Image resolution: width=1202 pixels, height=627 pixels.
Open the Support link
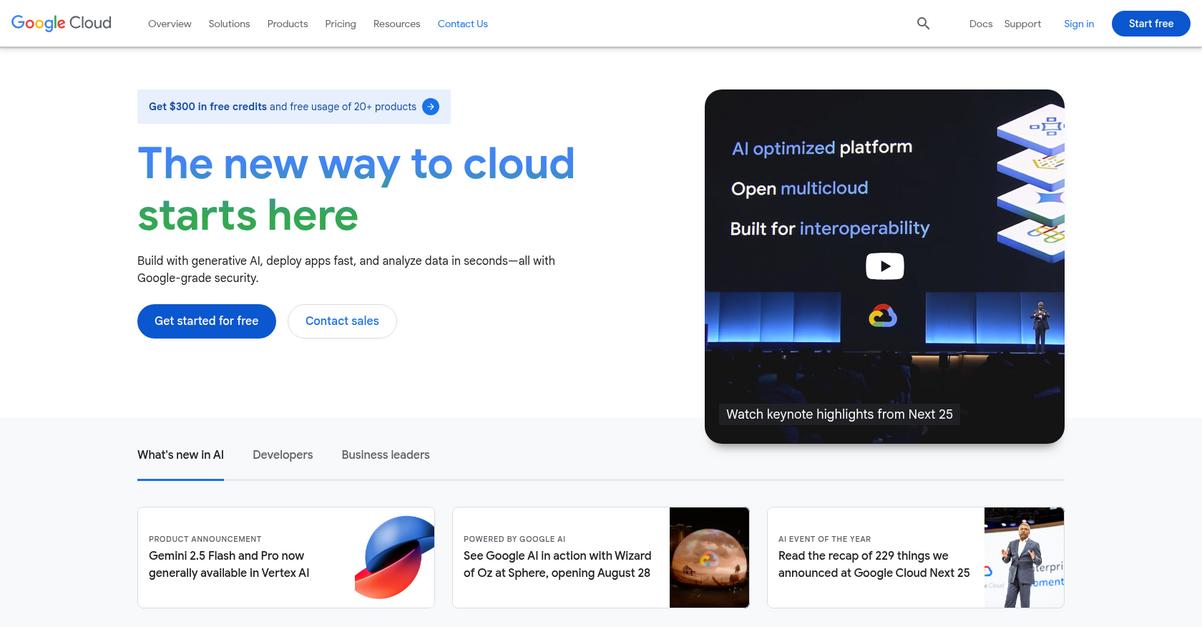coord(1023,24)
